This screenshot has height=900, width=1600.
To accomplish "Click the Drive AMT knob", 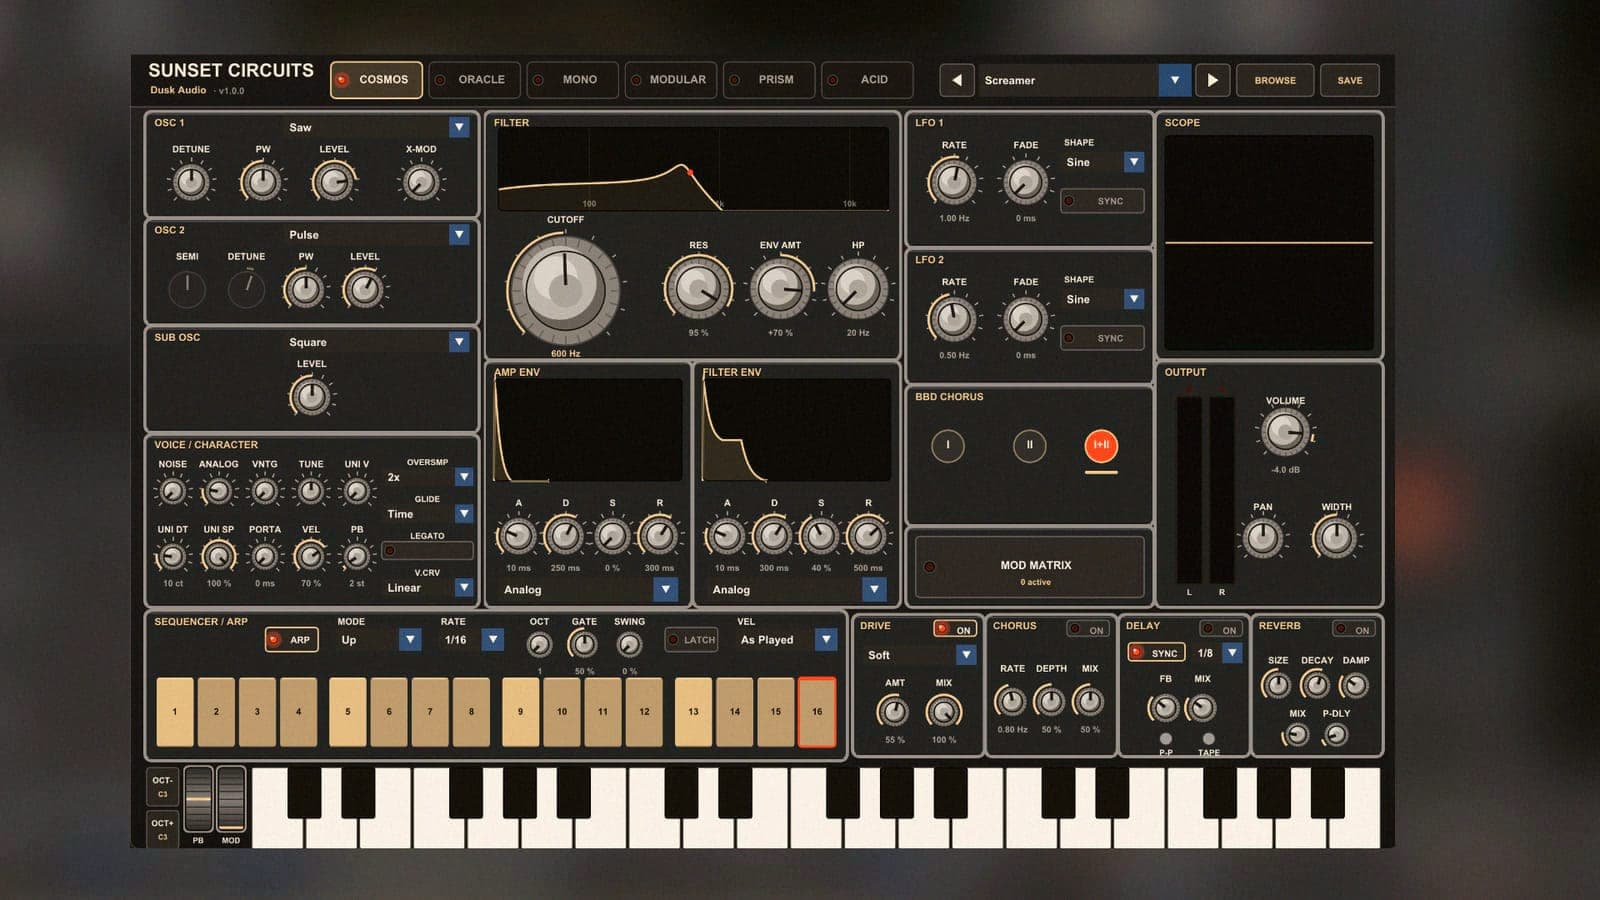I will coord(894,711).
